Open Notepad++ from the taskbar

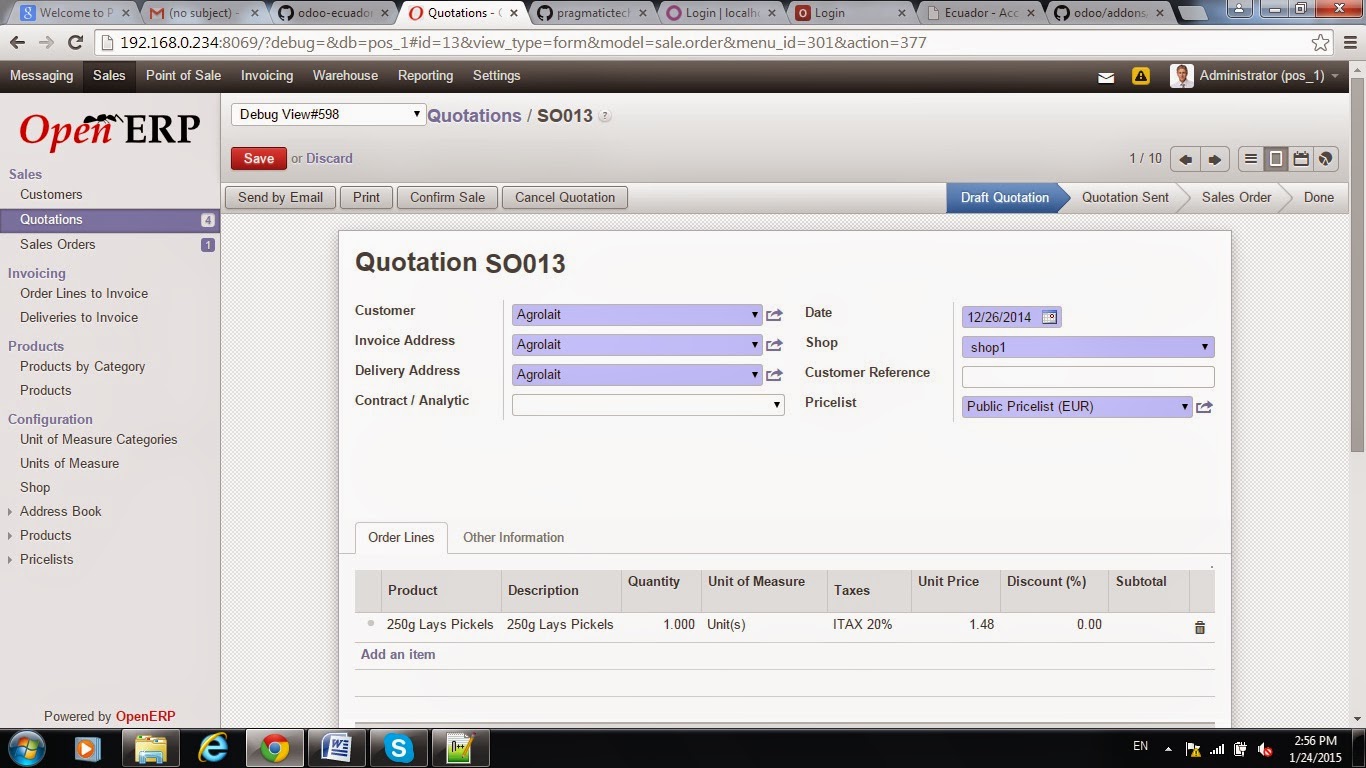coord(461,748)
